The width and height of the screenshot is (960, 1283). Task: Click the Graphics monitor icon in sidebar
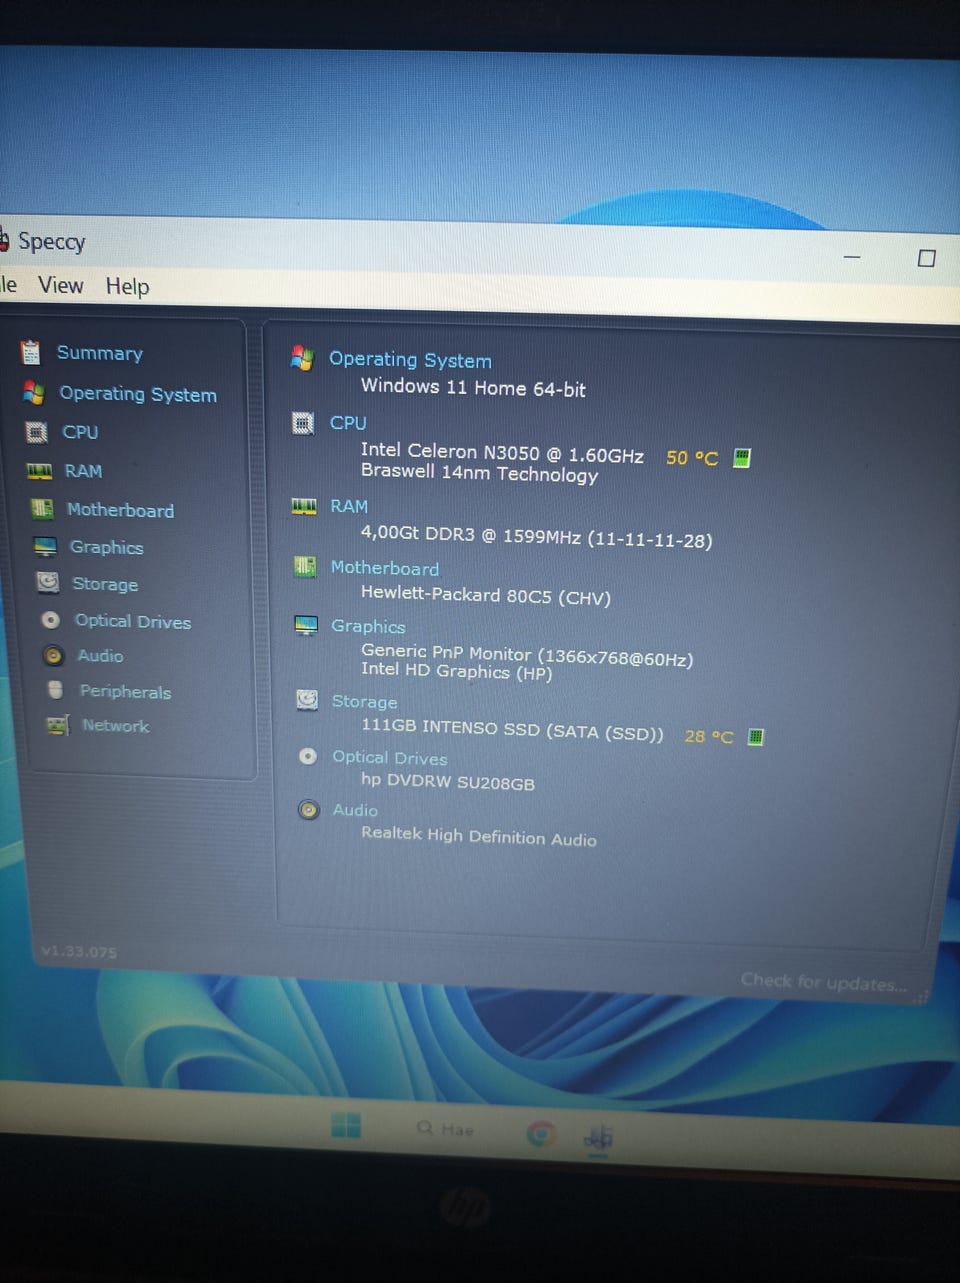(45, 546)
